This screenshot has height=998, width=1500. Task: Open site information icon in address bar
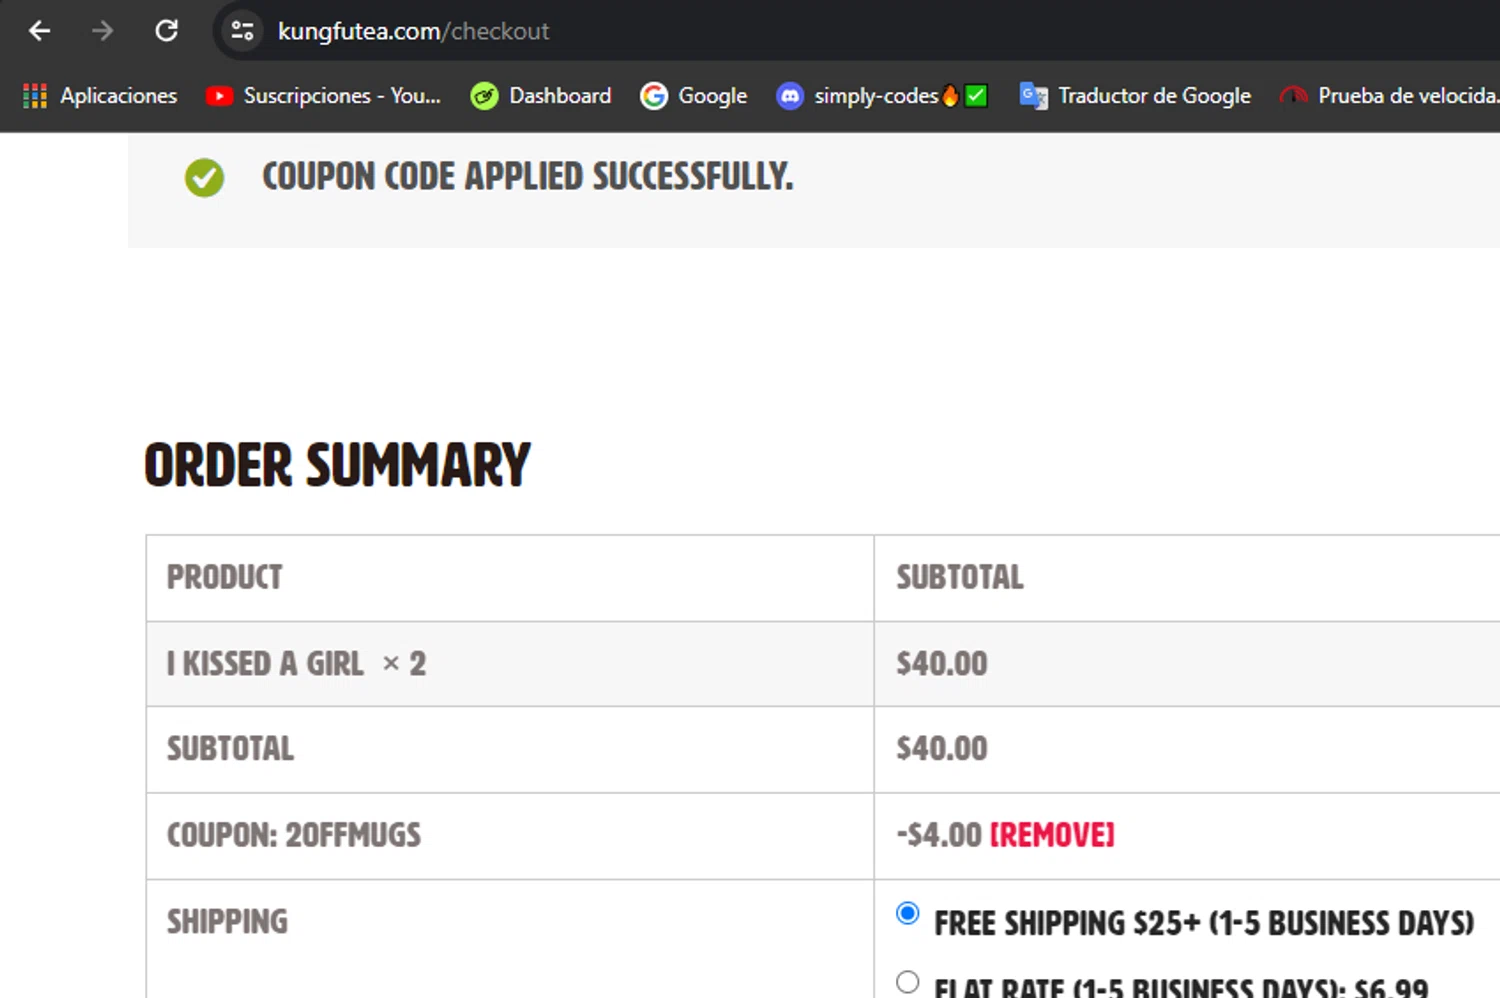[x=242, y=31]
